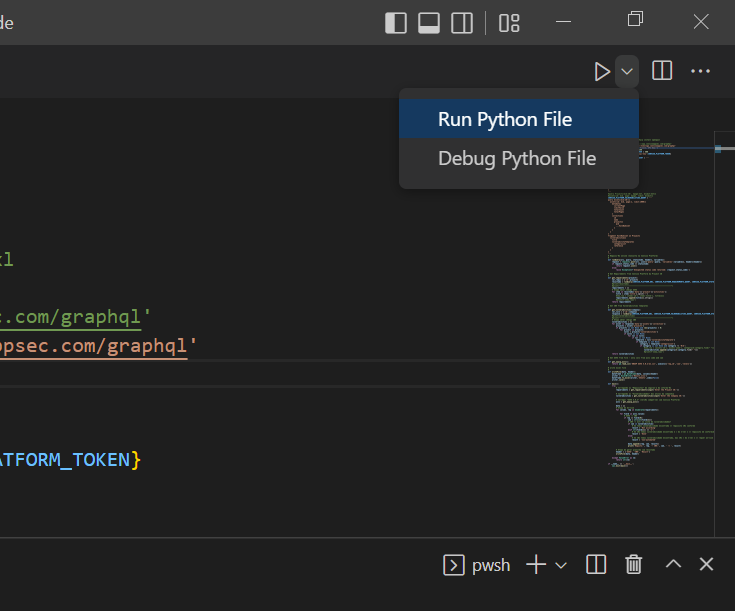The width and height of the screenshot is (735, 611).
Task: Toggle the primary side bar layout icon
Action: click(396, 23)
